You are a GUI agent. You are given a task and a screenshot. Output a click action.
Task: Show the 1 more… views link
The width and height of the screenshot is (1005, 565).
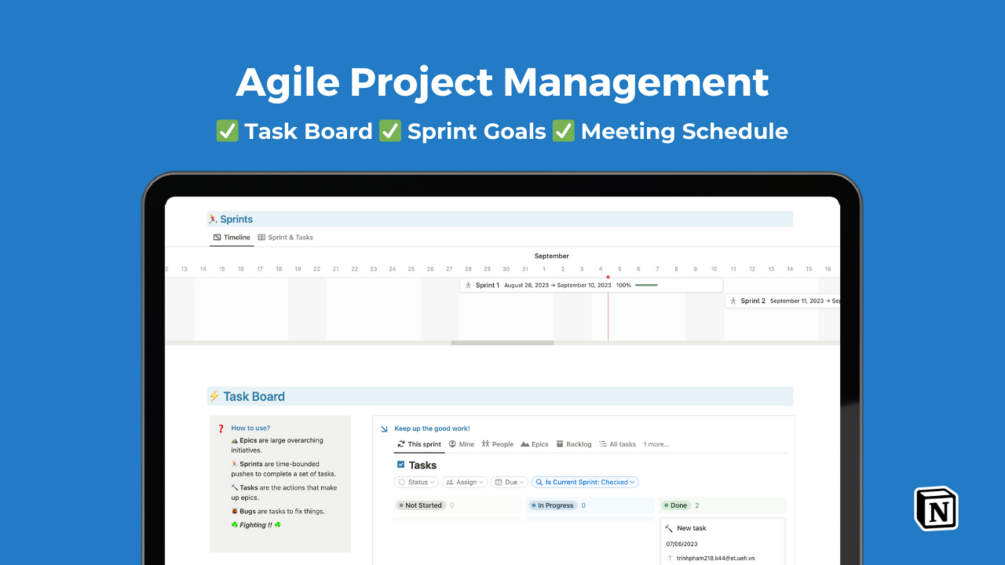[656, 444]
